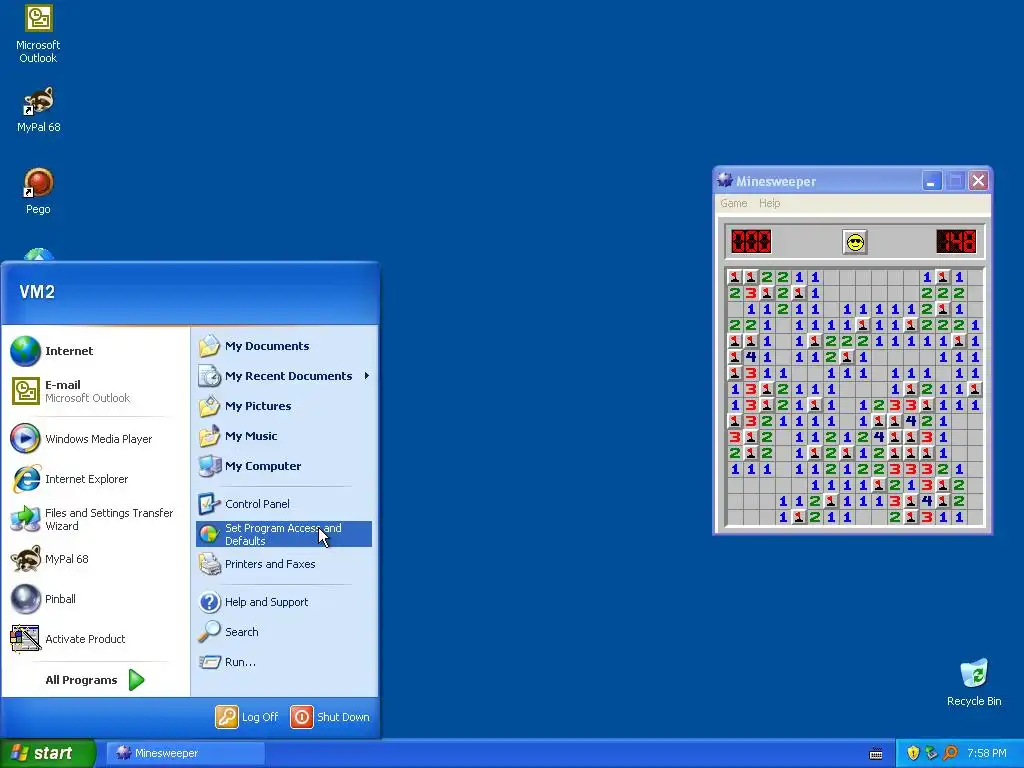Image resolution: width=1024 pixels, height=768 pixels.
Task: Select the Minesweeper taskbar button
Action: click(185, 753)
